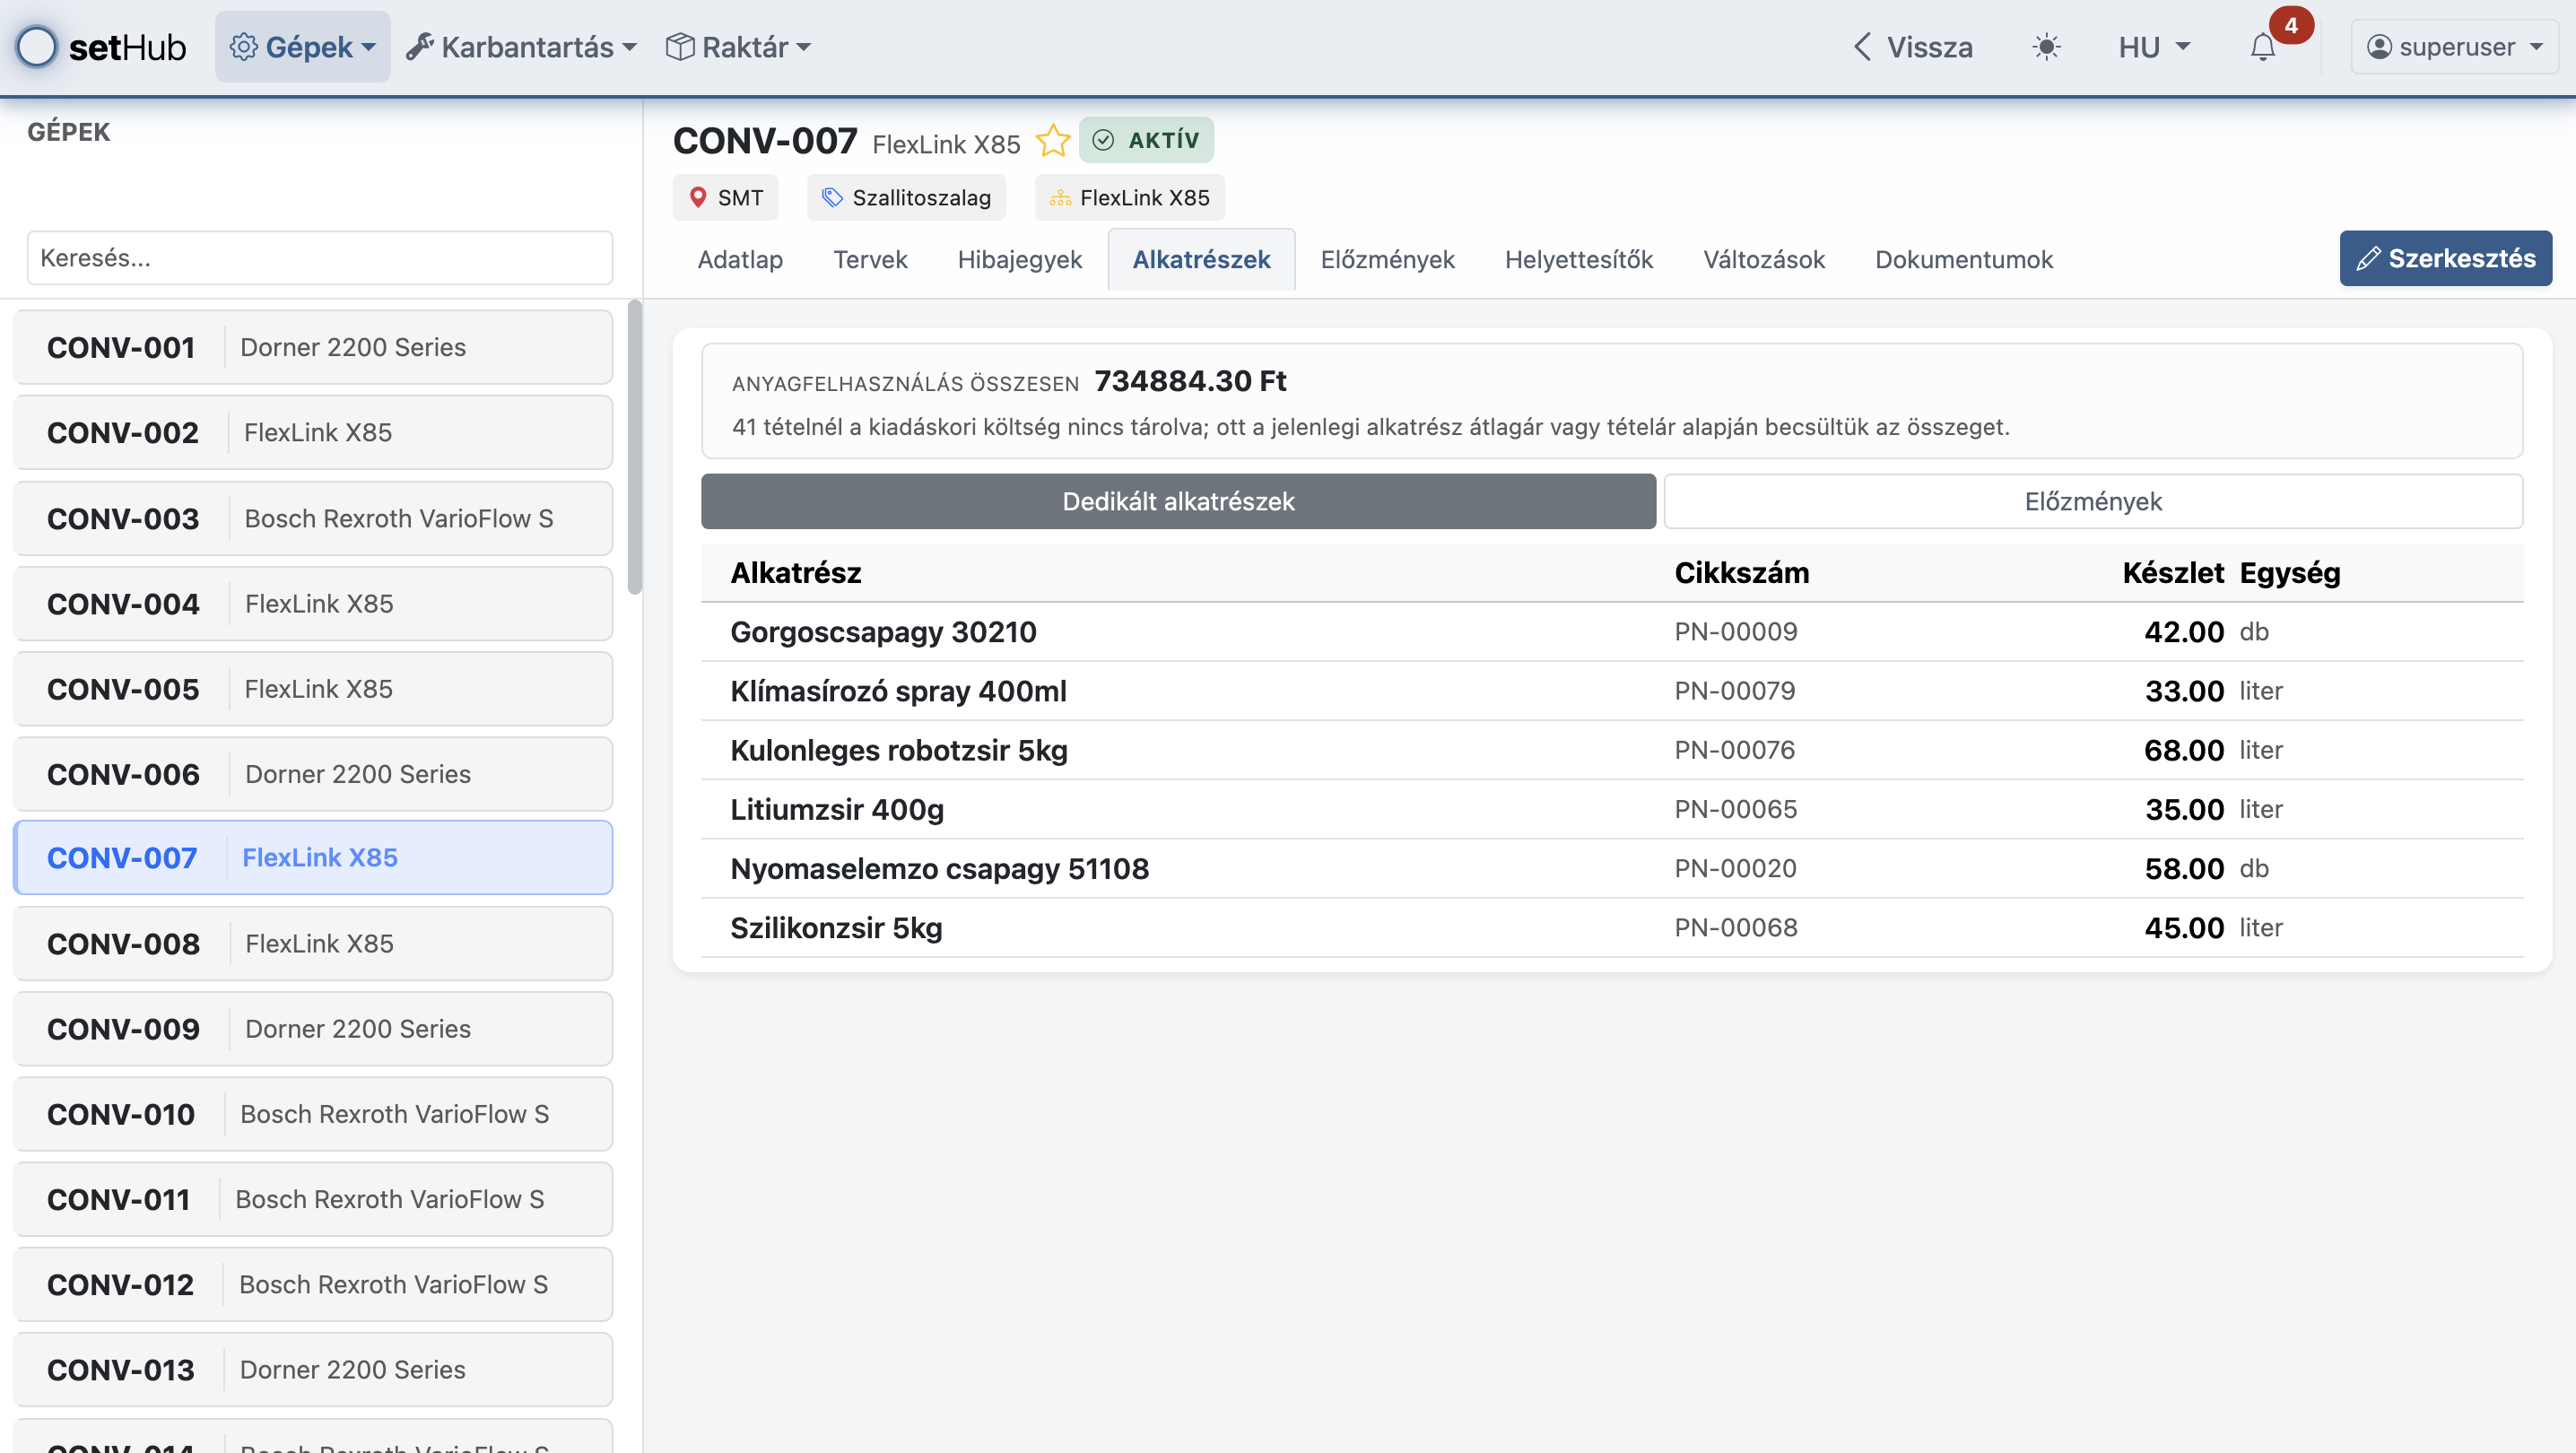Click the Szerkesztés edit button

click(2445, 259)
